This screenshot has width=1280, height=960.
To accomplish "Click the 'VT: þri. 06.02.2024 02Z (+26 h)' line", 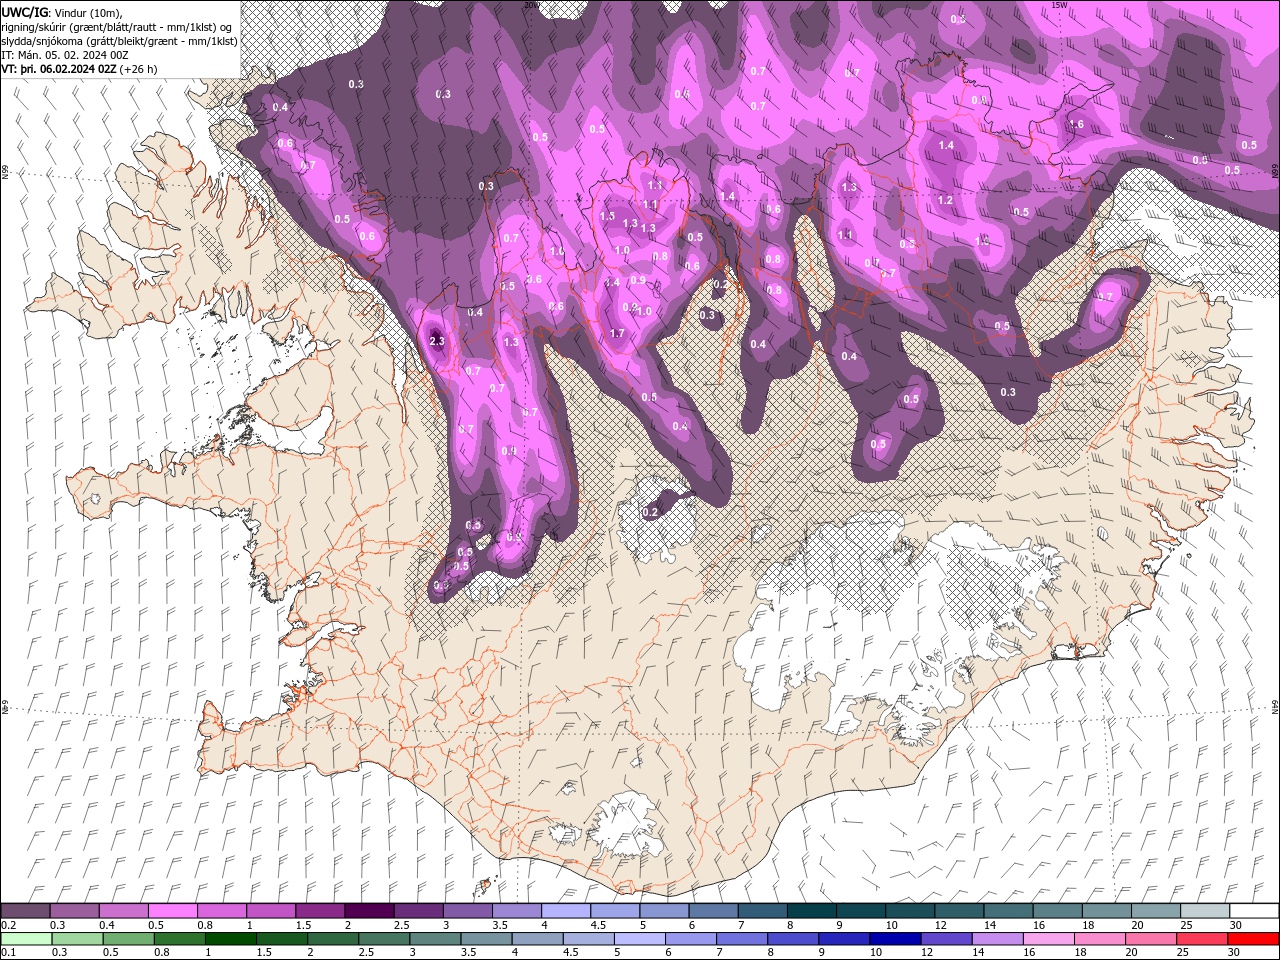I will coord(80,69).
